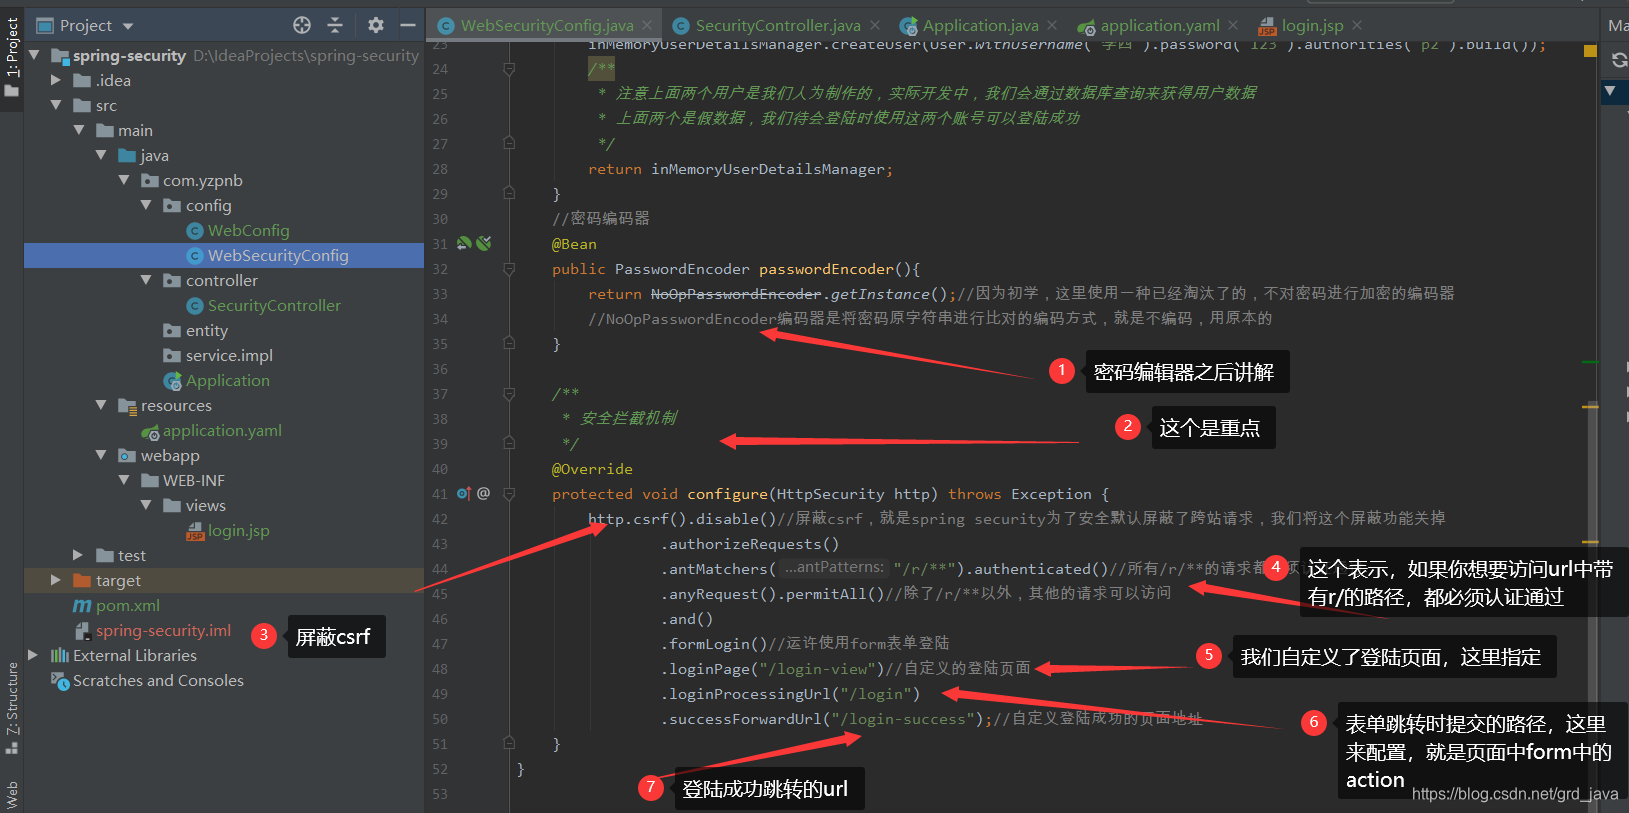The image size is (1629, 813).
Task: Collapse the spring-security project root
Action: pos(34,55)
